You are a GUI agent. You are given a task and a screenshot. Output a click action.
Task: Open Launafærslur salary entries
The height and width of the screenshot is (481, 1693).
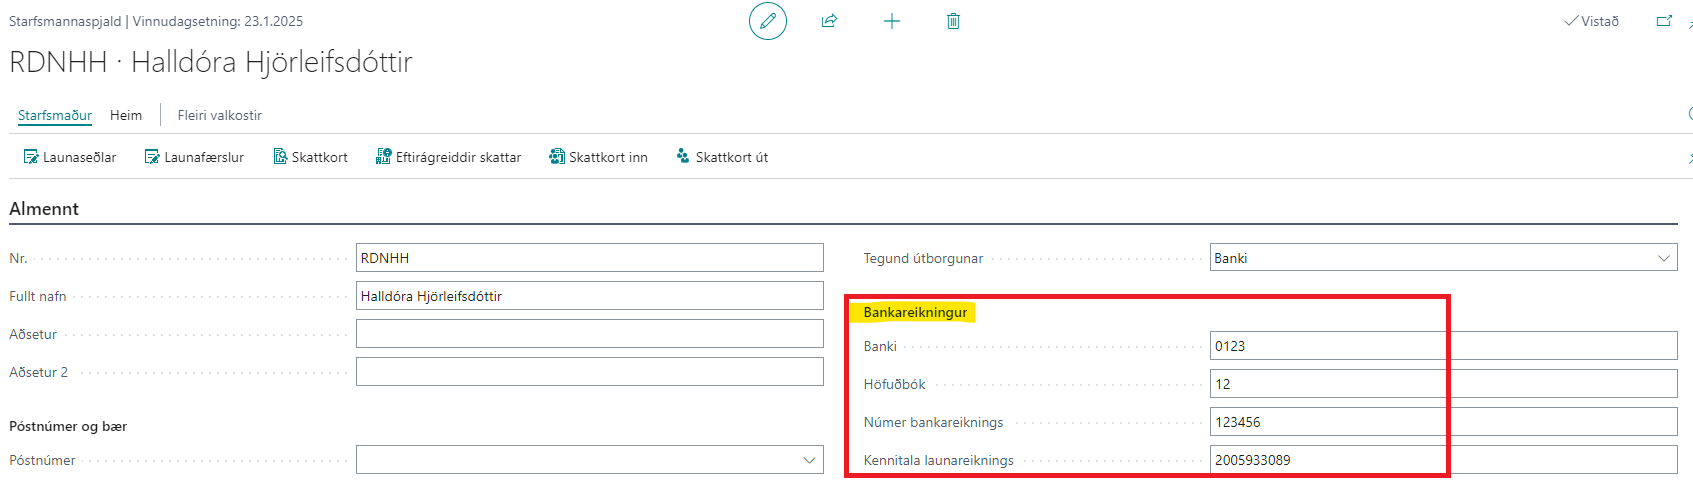coord(194,157)
